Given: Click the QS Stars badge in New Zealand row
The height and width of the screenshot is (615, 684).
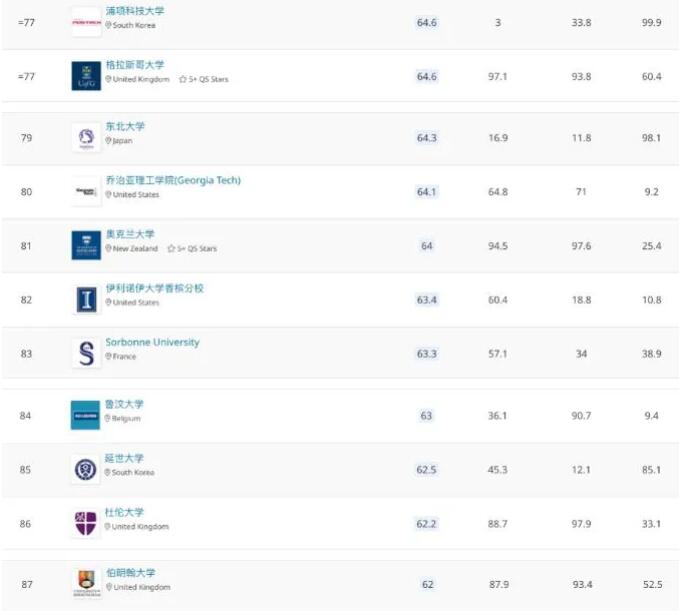Looking at the screenshot, I should click(x=192, y=249).
